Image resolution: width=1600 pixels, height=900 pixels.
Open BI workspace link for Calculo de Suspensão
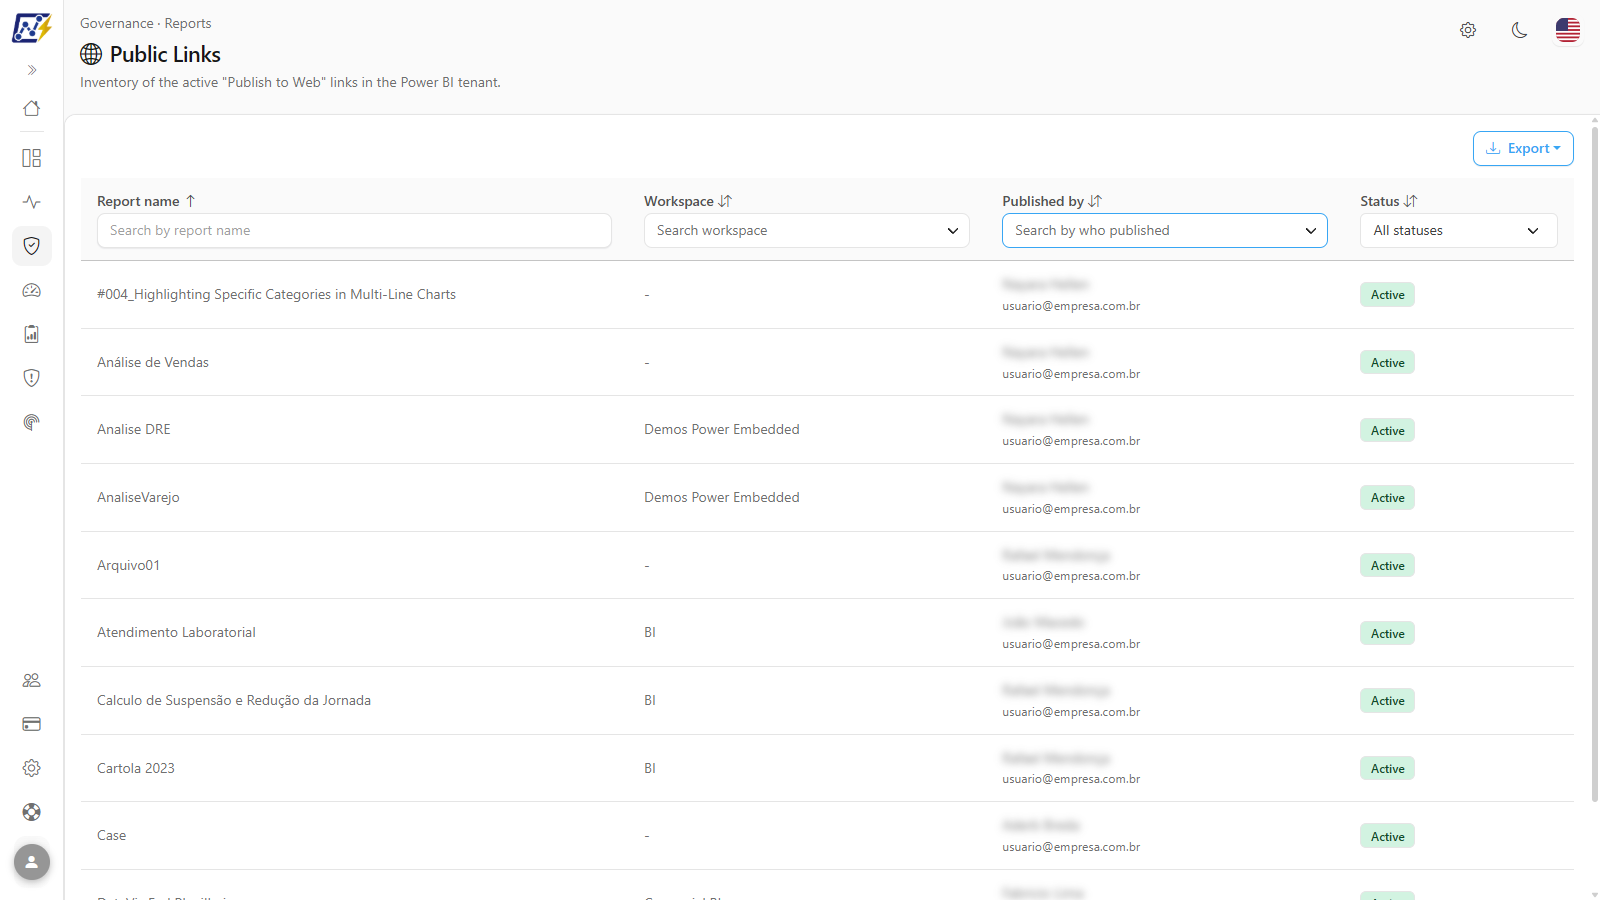[x=650, y=700]
